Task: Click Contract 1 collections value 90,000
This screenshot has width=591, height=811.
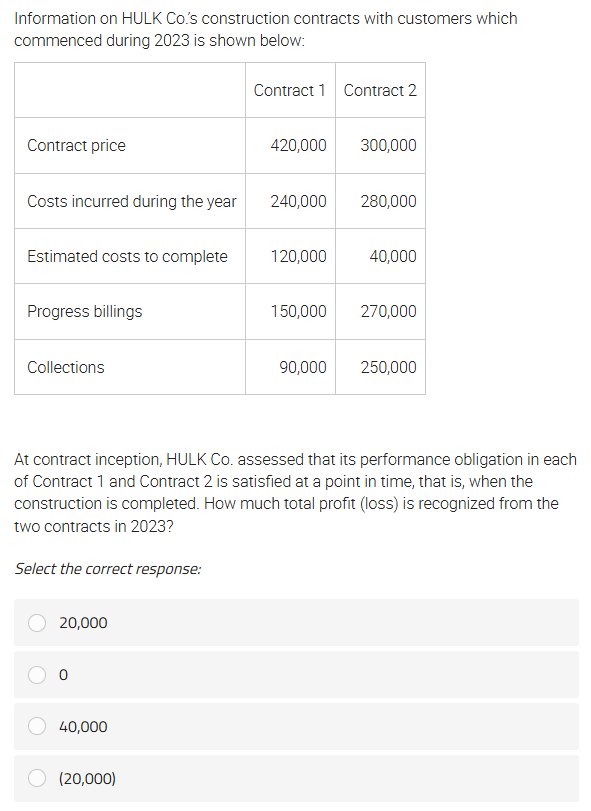Action: [303, 367]
